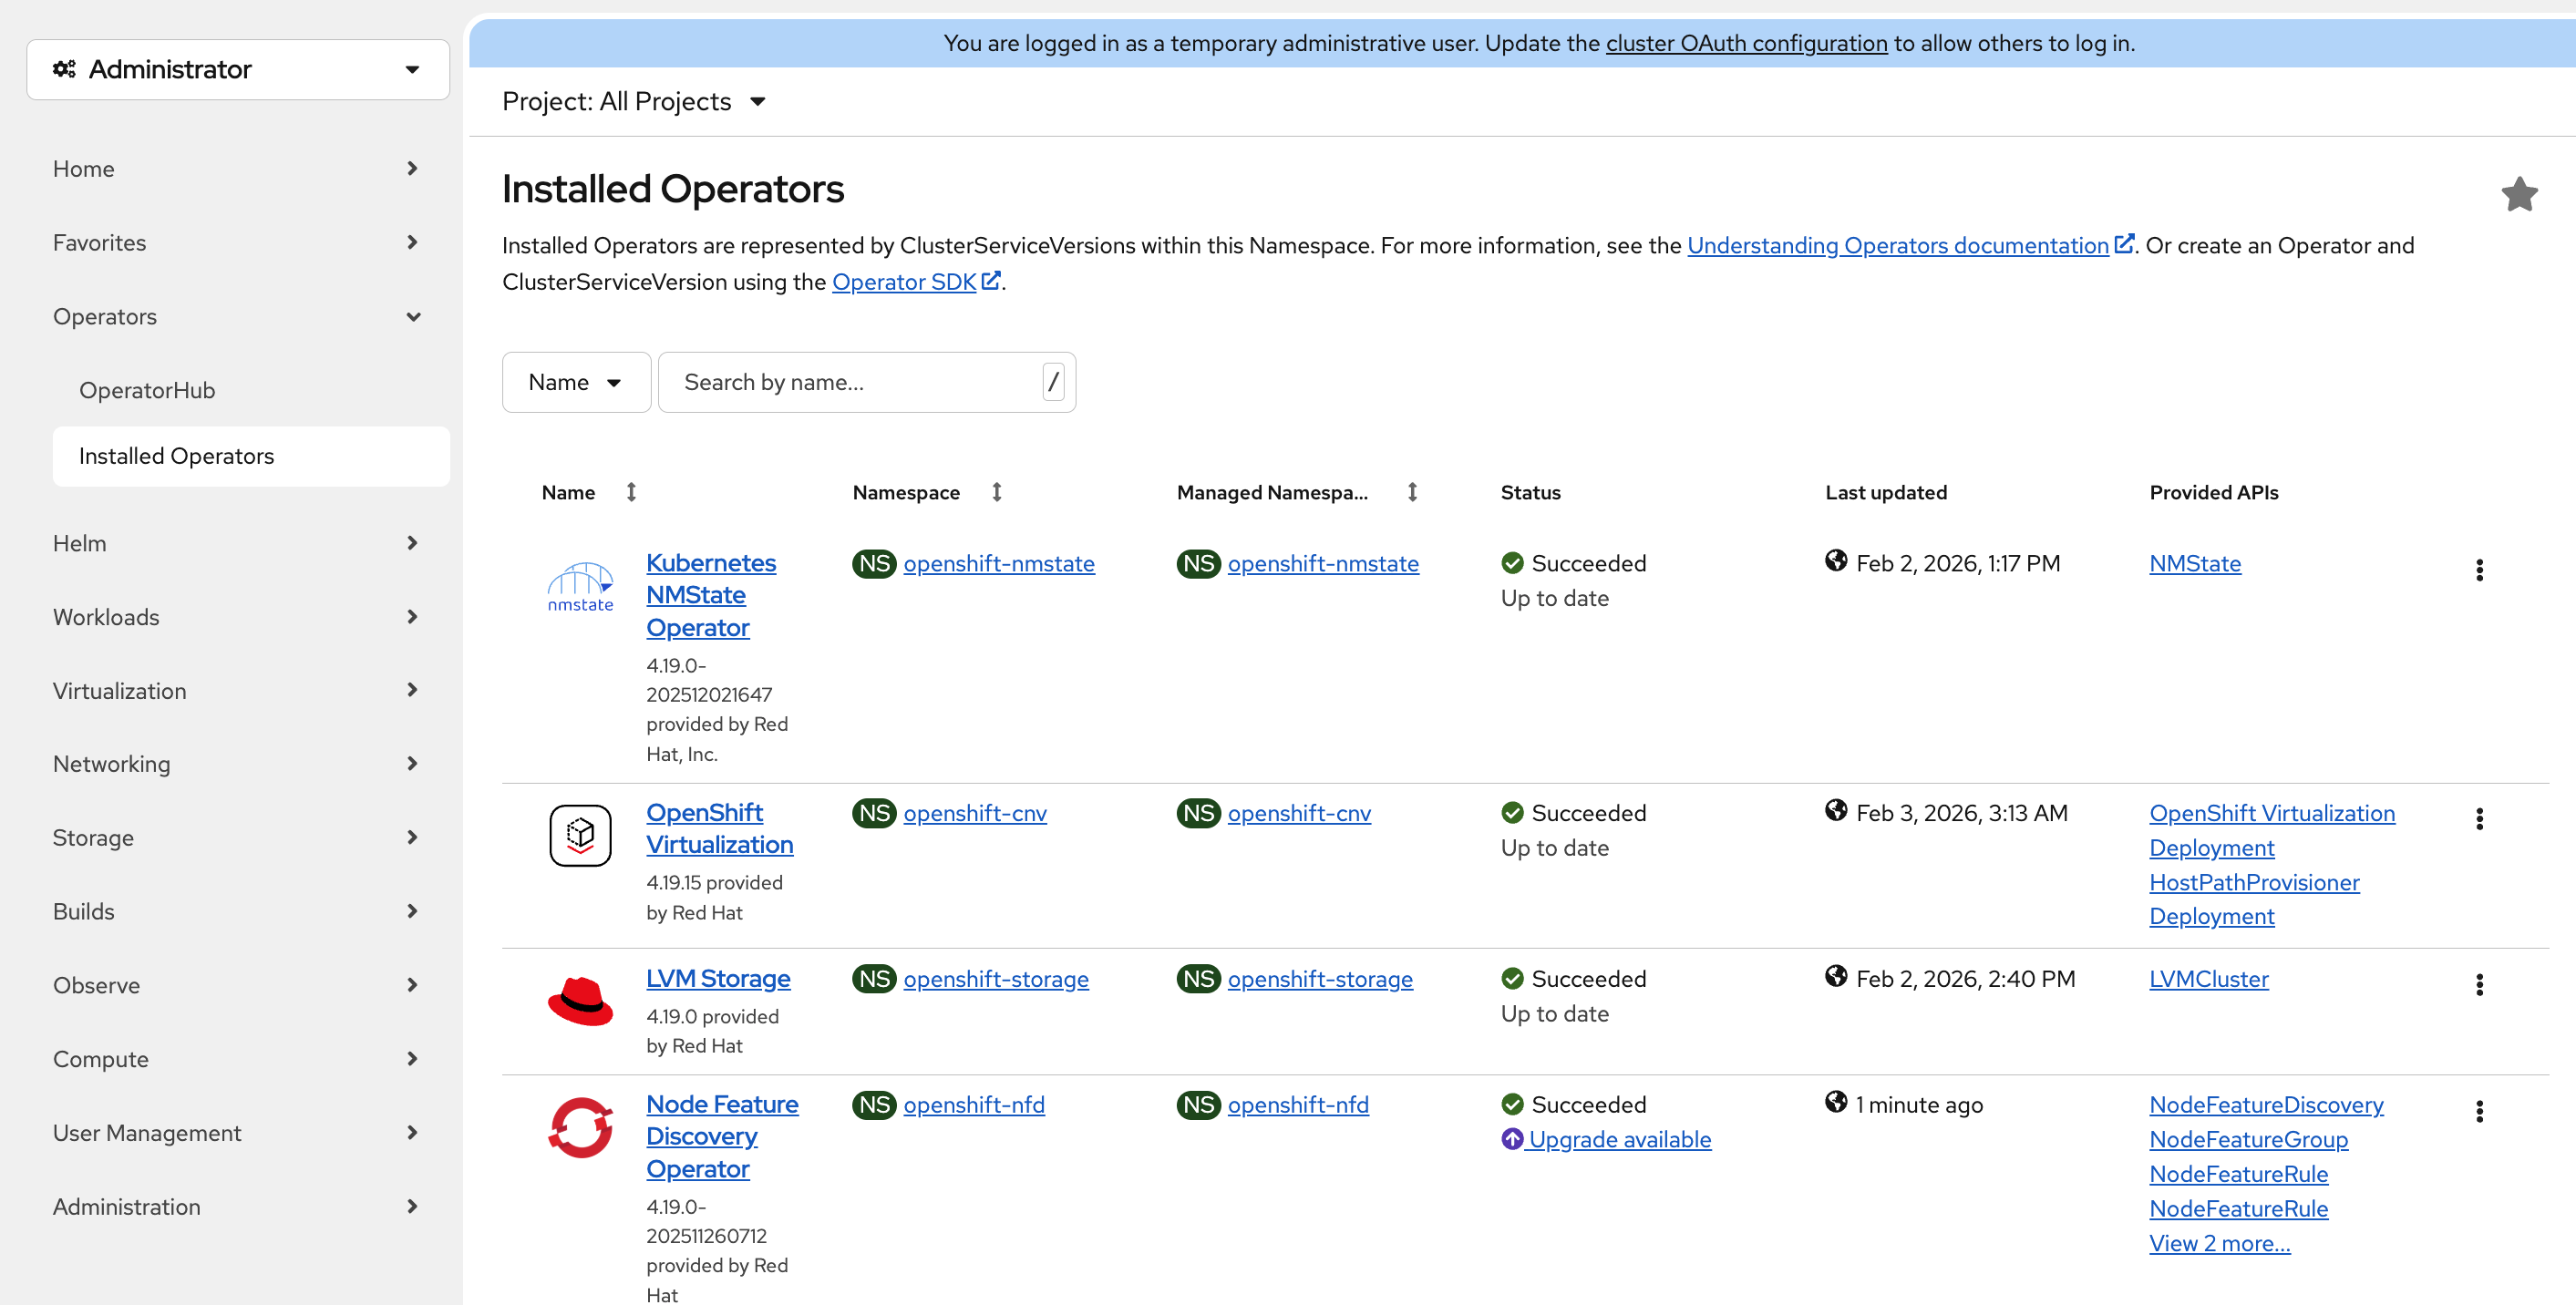Open openshift-nfd namespace link in Namespace column

click(974, 1105)
